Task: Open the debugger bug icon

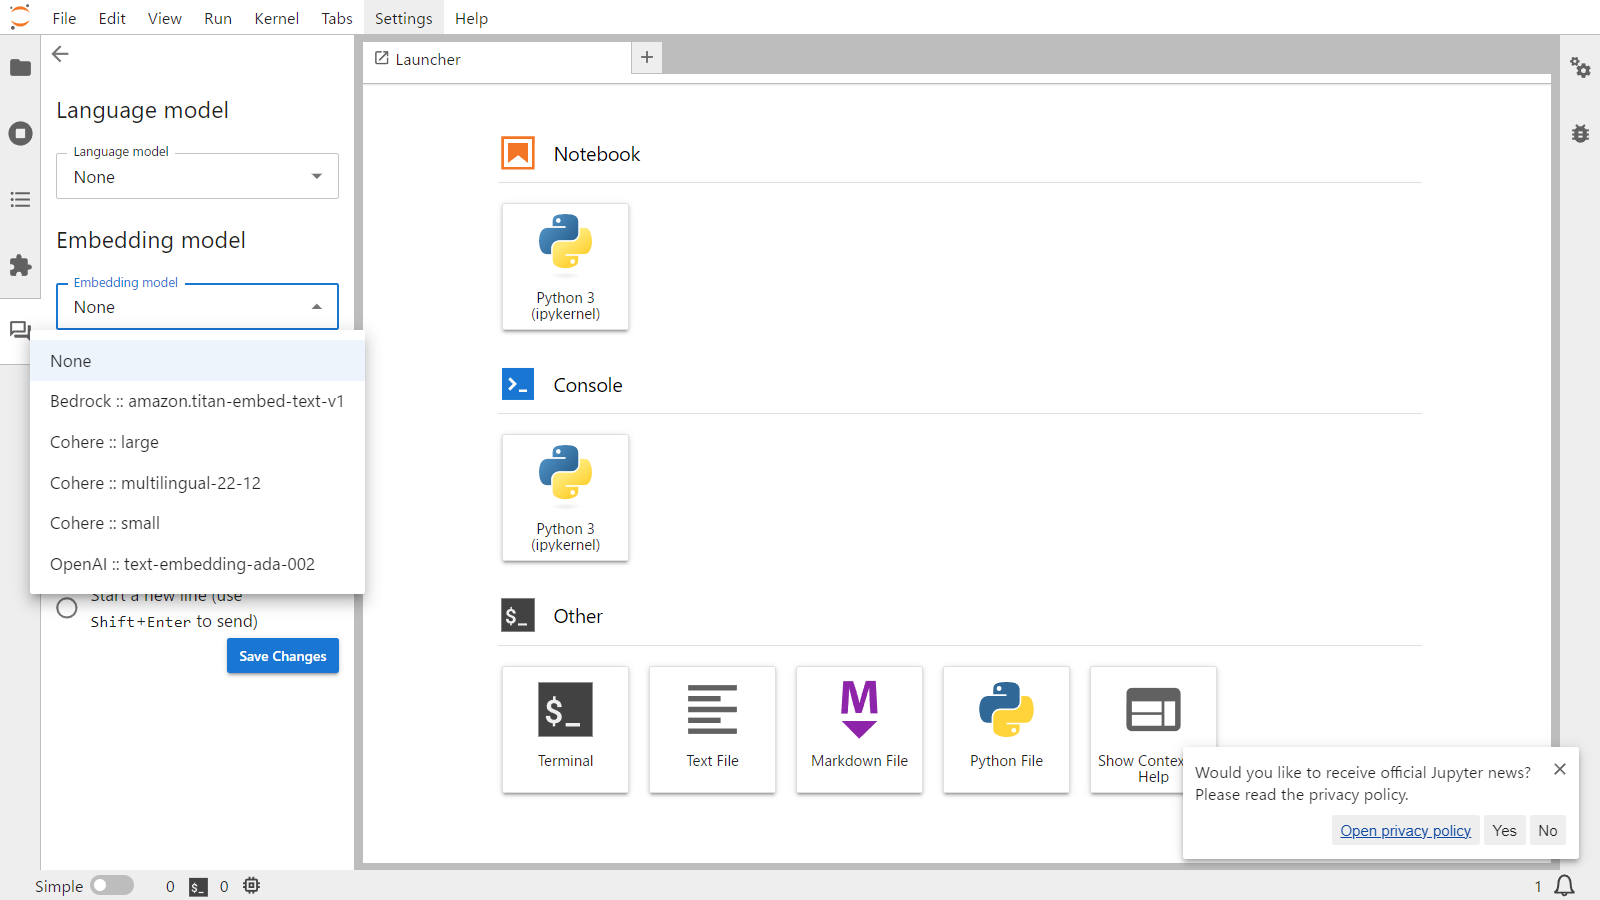Action: [x=1580, y=134]
